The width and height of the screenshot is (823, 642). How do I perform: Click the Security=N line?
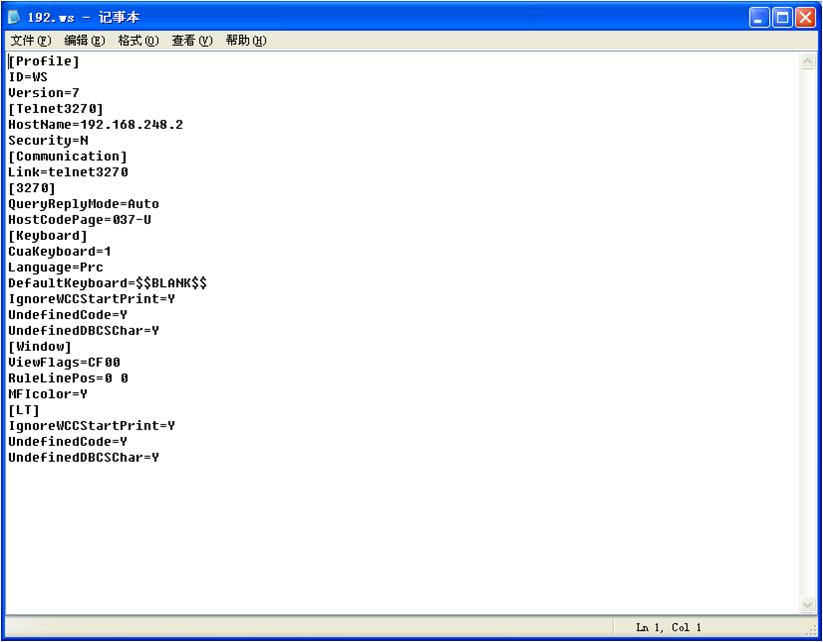point(48,141)
